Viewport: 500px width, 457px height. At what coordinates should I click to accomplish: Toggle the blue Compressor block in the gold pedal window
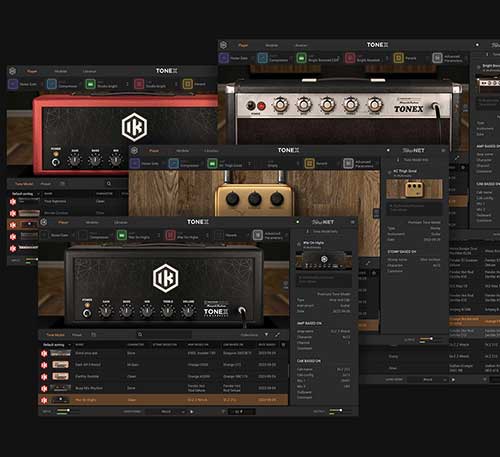tap(174, 163)
